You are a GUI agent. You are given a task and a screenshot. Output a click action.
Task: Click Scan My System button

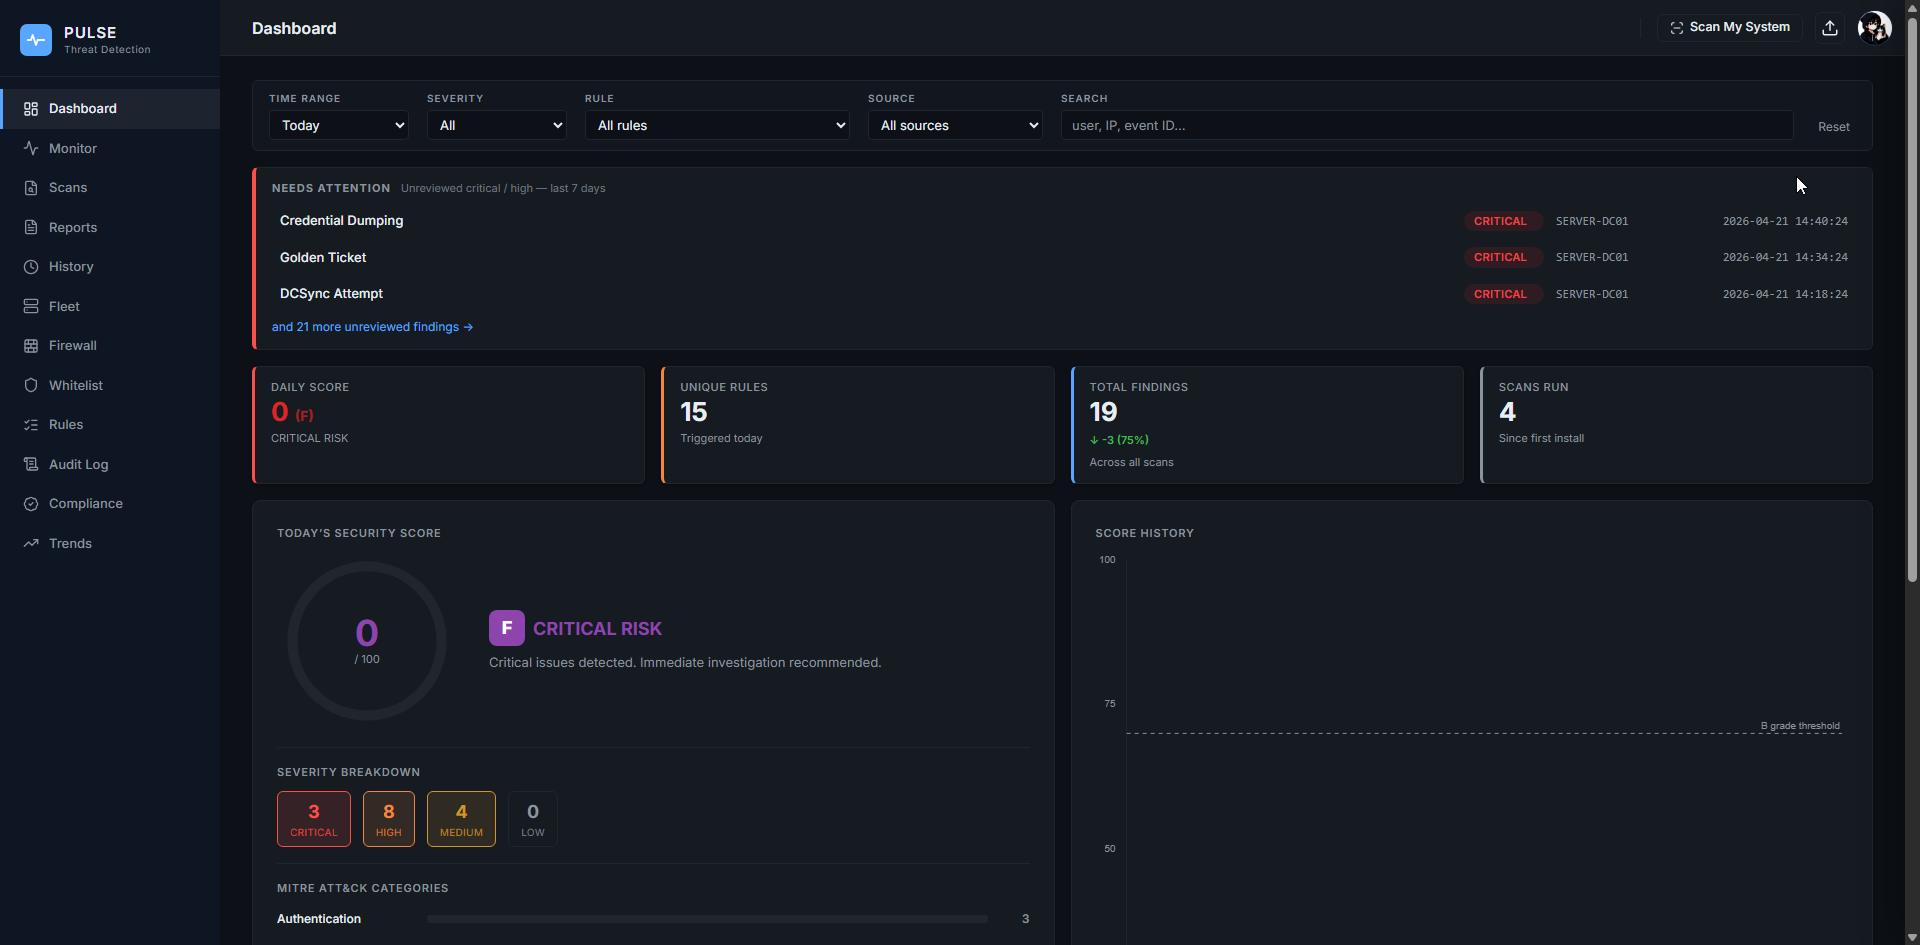pos(1730,28)
